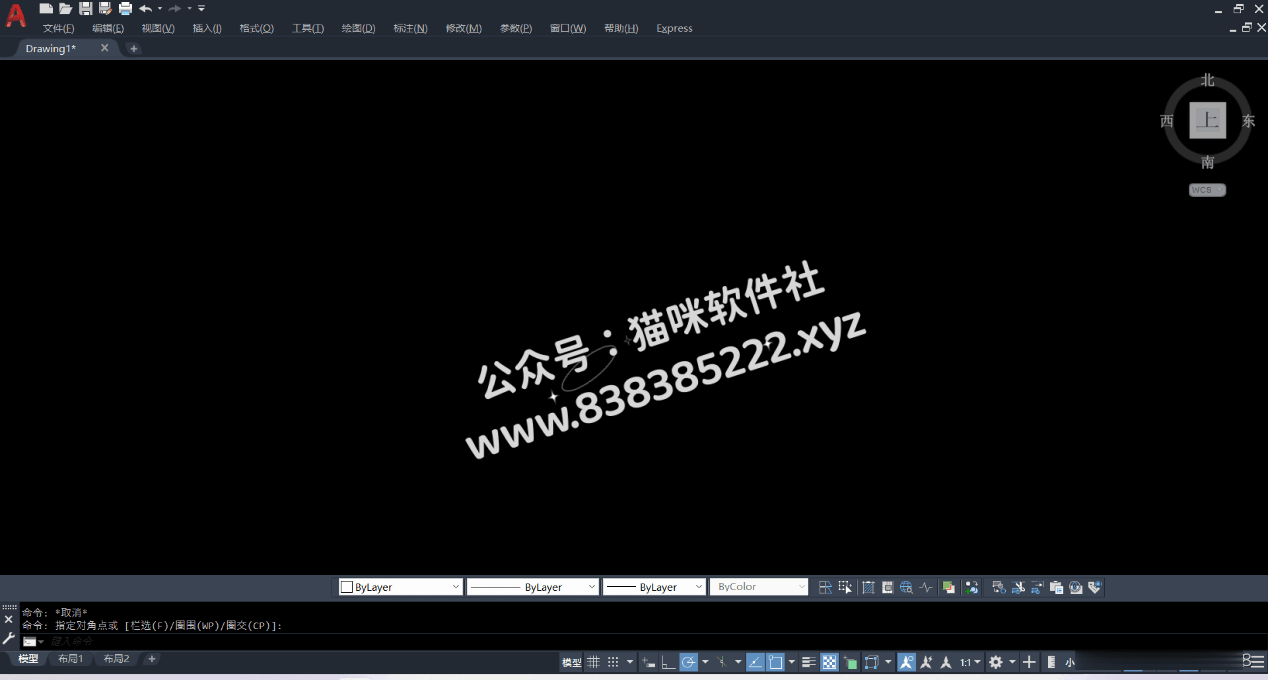Open the 文件(F) menu
The width and height of the screenshot is (1268, 680).
click(x=58, y=28)
